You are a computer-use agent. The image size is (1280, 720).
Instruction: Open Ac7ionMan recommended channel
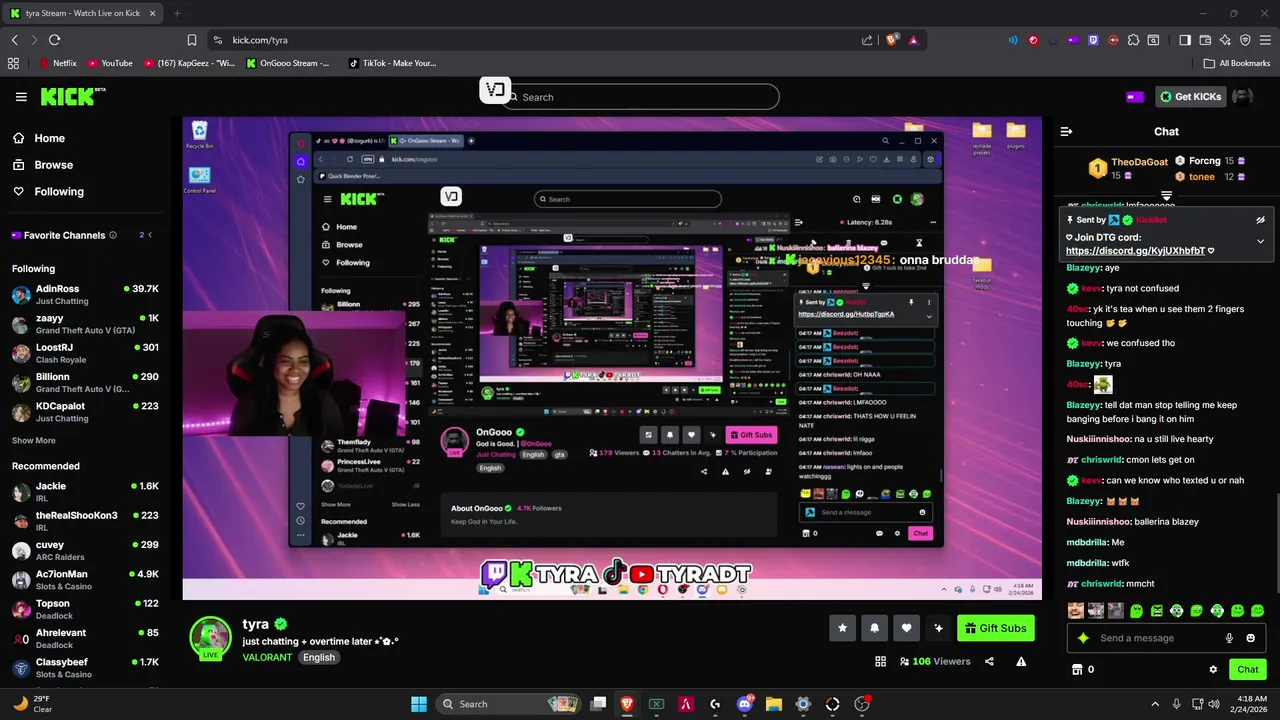pos(85,579)
